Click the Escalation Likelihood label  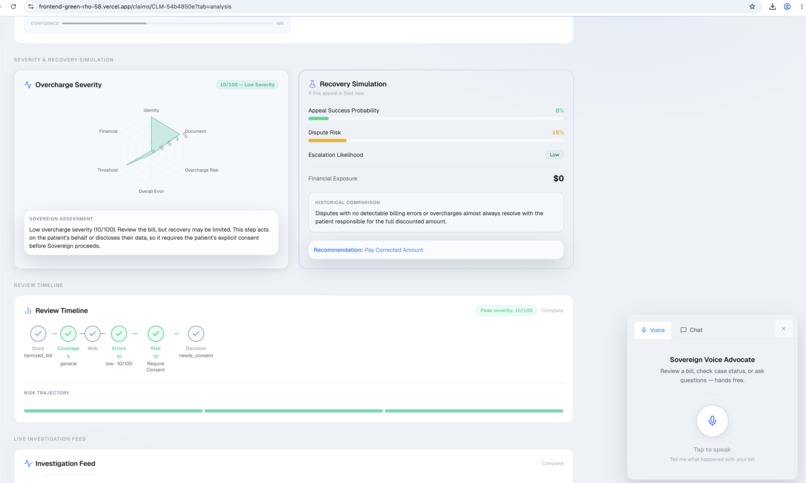[336, 155]
